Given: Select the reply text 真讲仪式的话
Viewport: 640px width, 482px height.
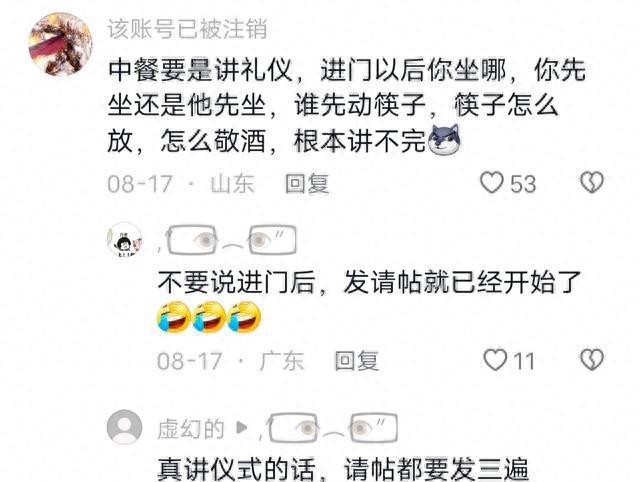Looking at the screenshot, I should tap(343, 469).
